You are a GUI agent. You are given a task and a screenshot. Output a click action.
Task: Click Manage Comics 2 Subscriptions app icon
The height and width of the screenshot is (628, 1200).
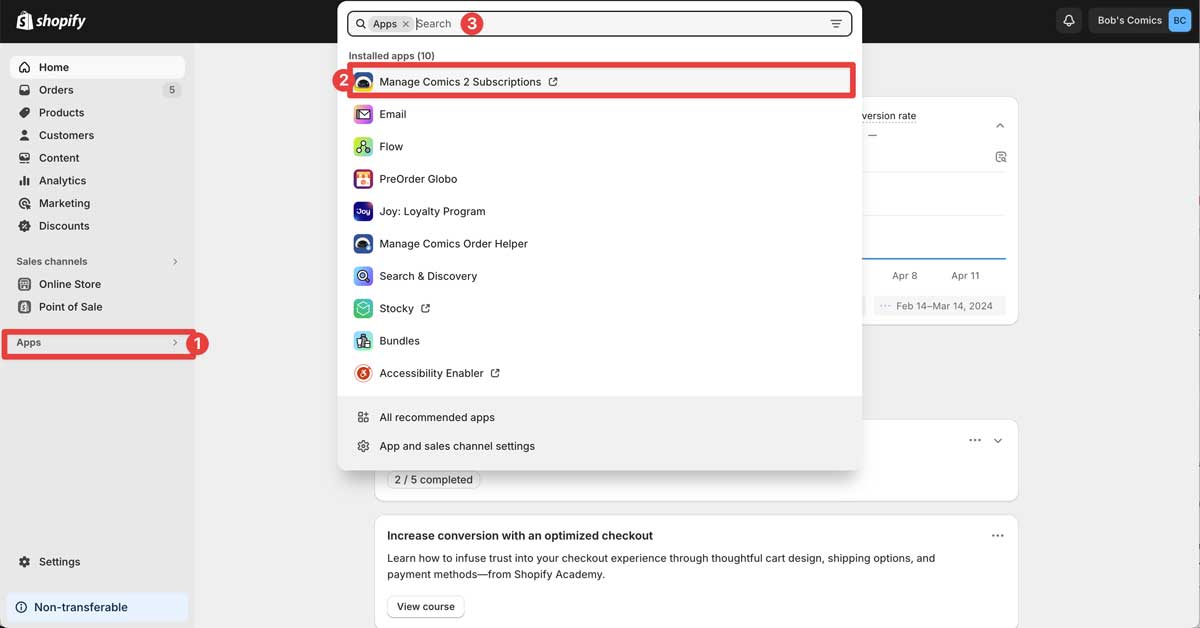point(363,82)
